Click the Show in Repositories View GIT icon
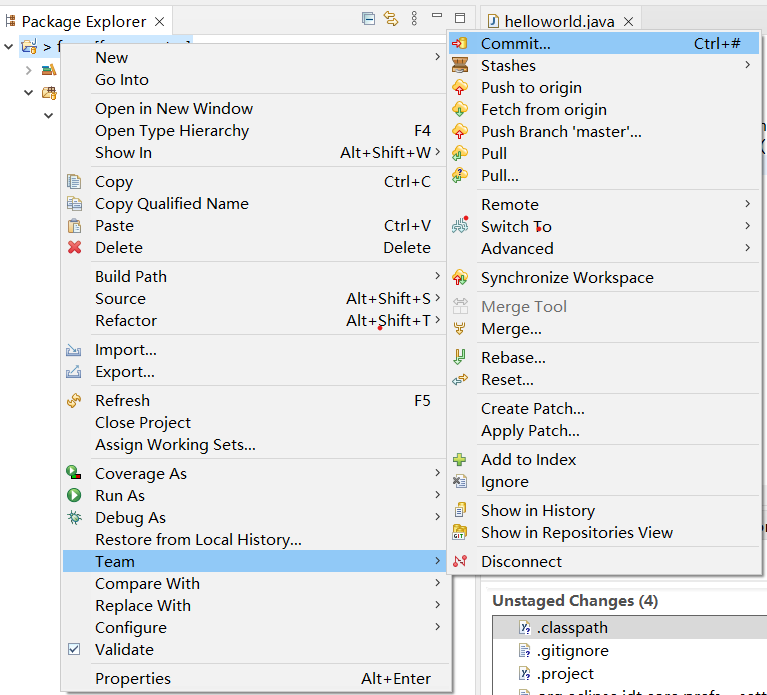Viewport: 767px width, 695px height. [x=459, y=532]
